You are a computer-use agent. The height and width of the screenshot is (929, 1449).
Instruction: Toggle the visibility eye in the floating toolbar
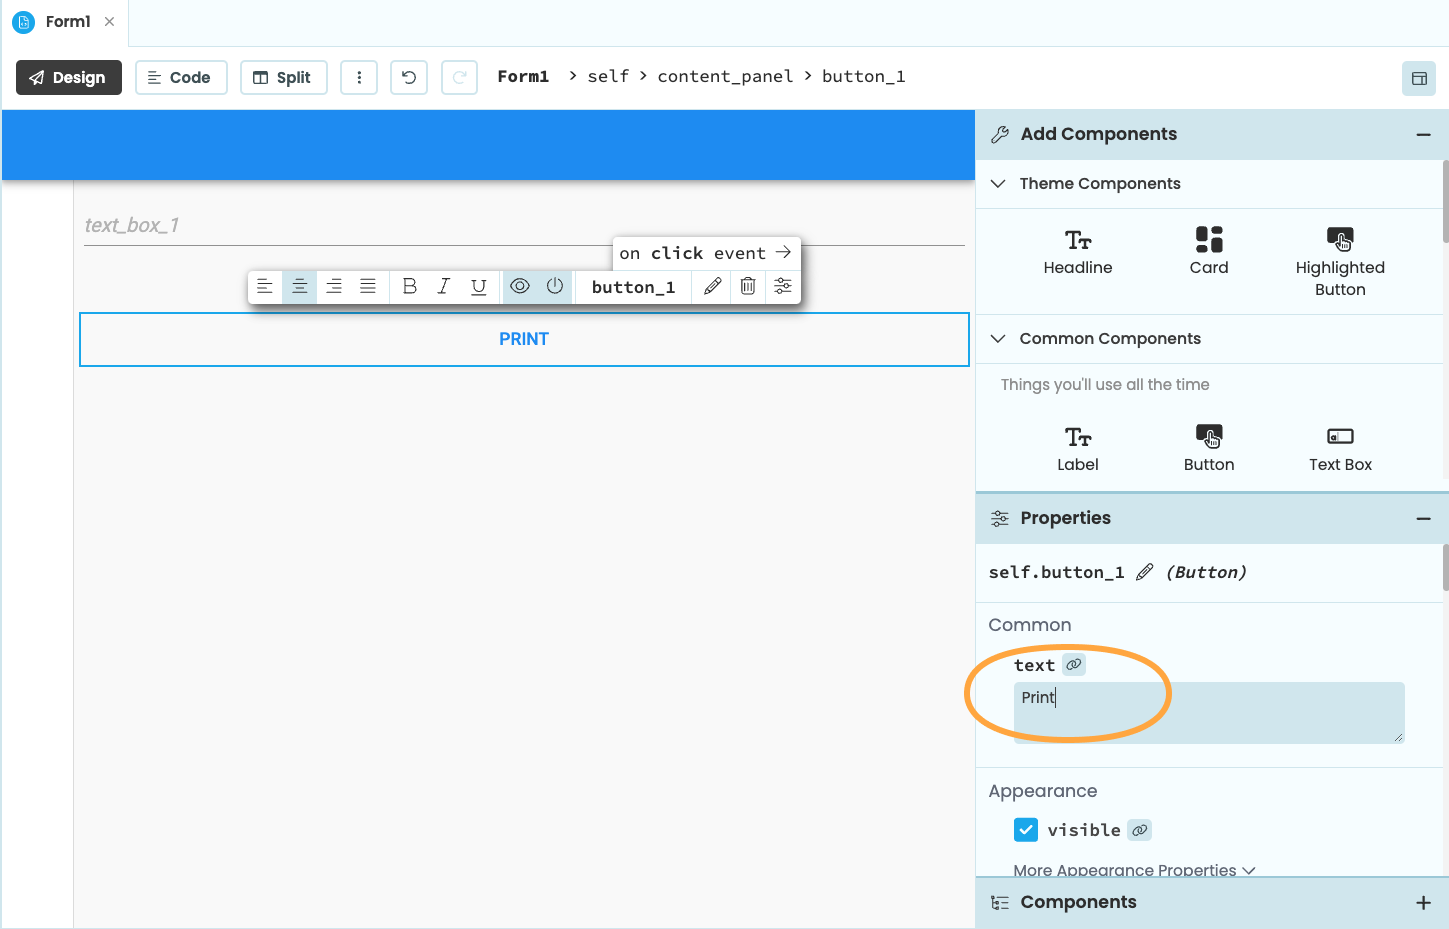[519, 286]
